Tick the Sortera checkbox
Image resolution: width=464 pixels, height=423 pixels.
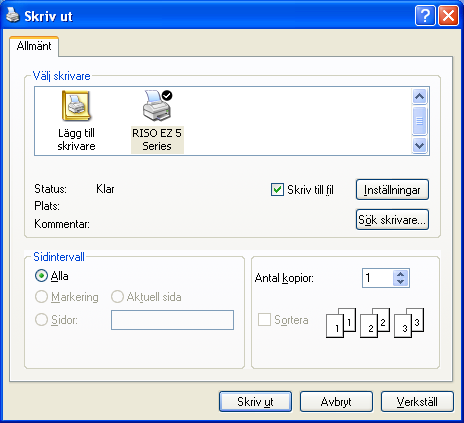click(264, 320)
